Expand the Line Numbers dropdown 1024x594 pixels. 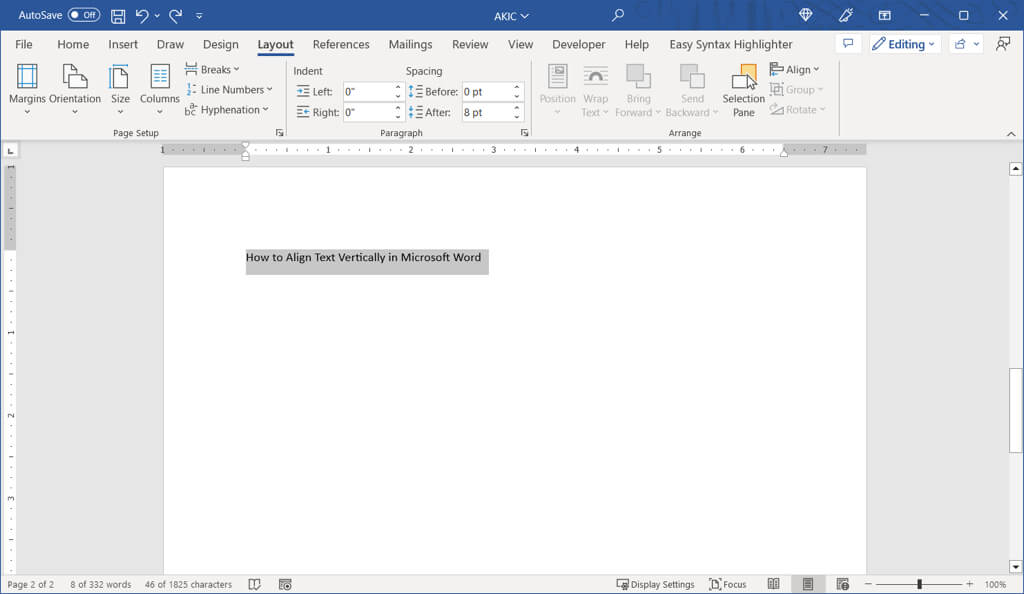(229, 90)
